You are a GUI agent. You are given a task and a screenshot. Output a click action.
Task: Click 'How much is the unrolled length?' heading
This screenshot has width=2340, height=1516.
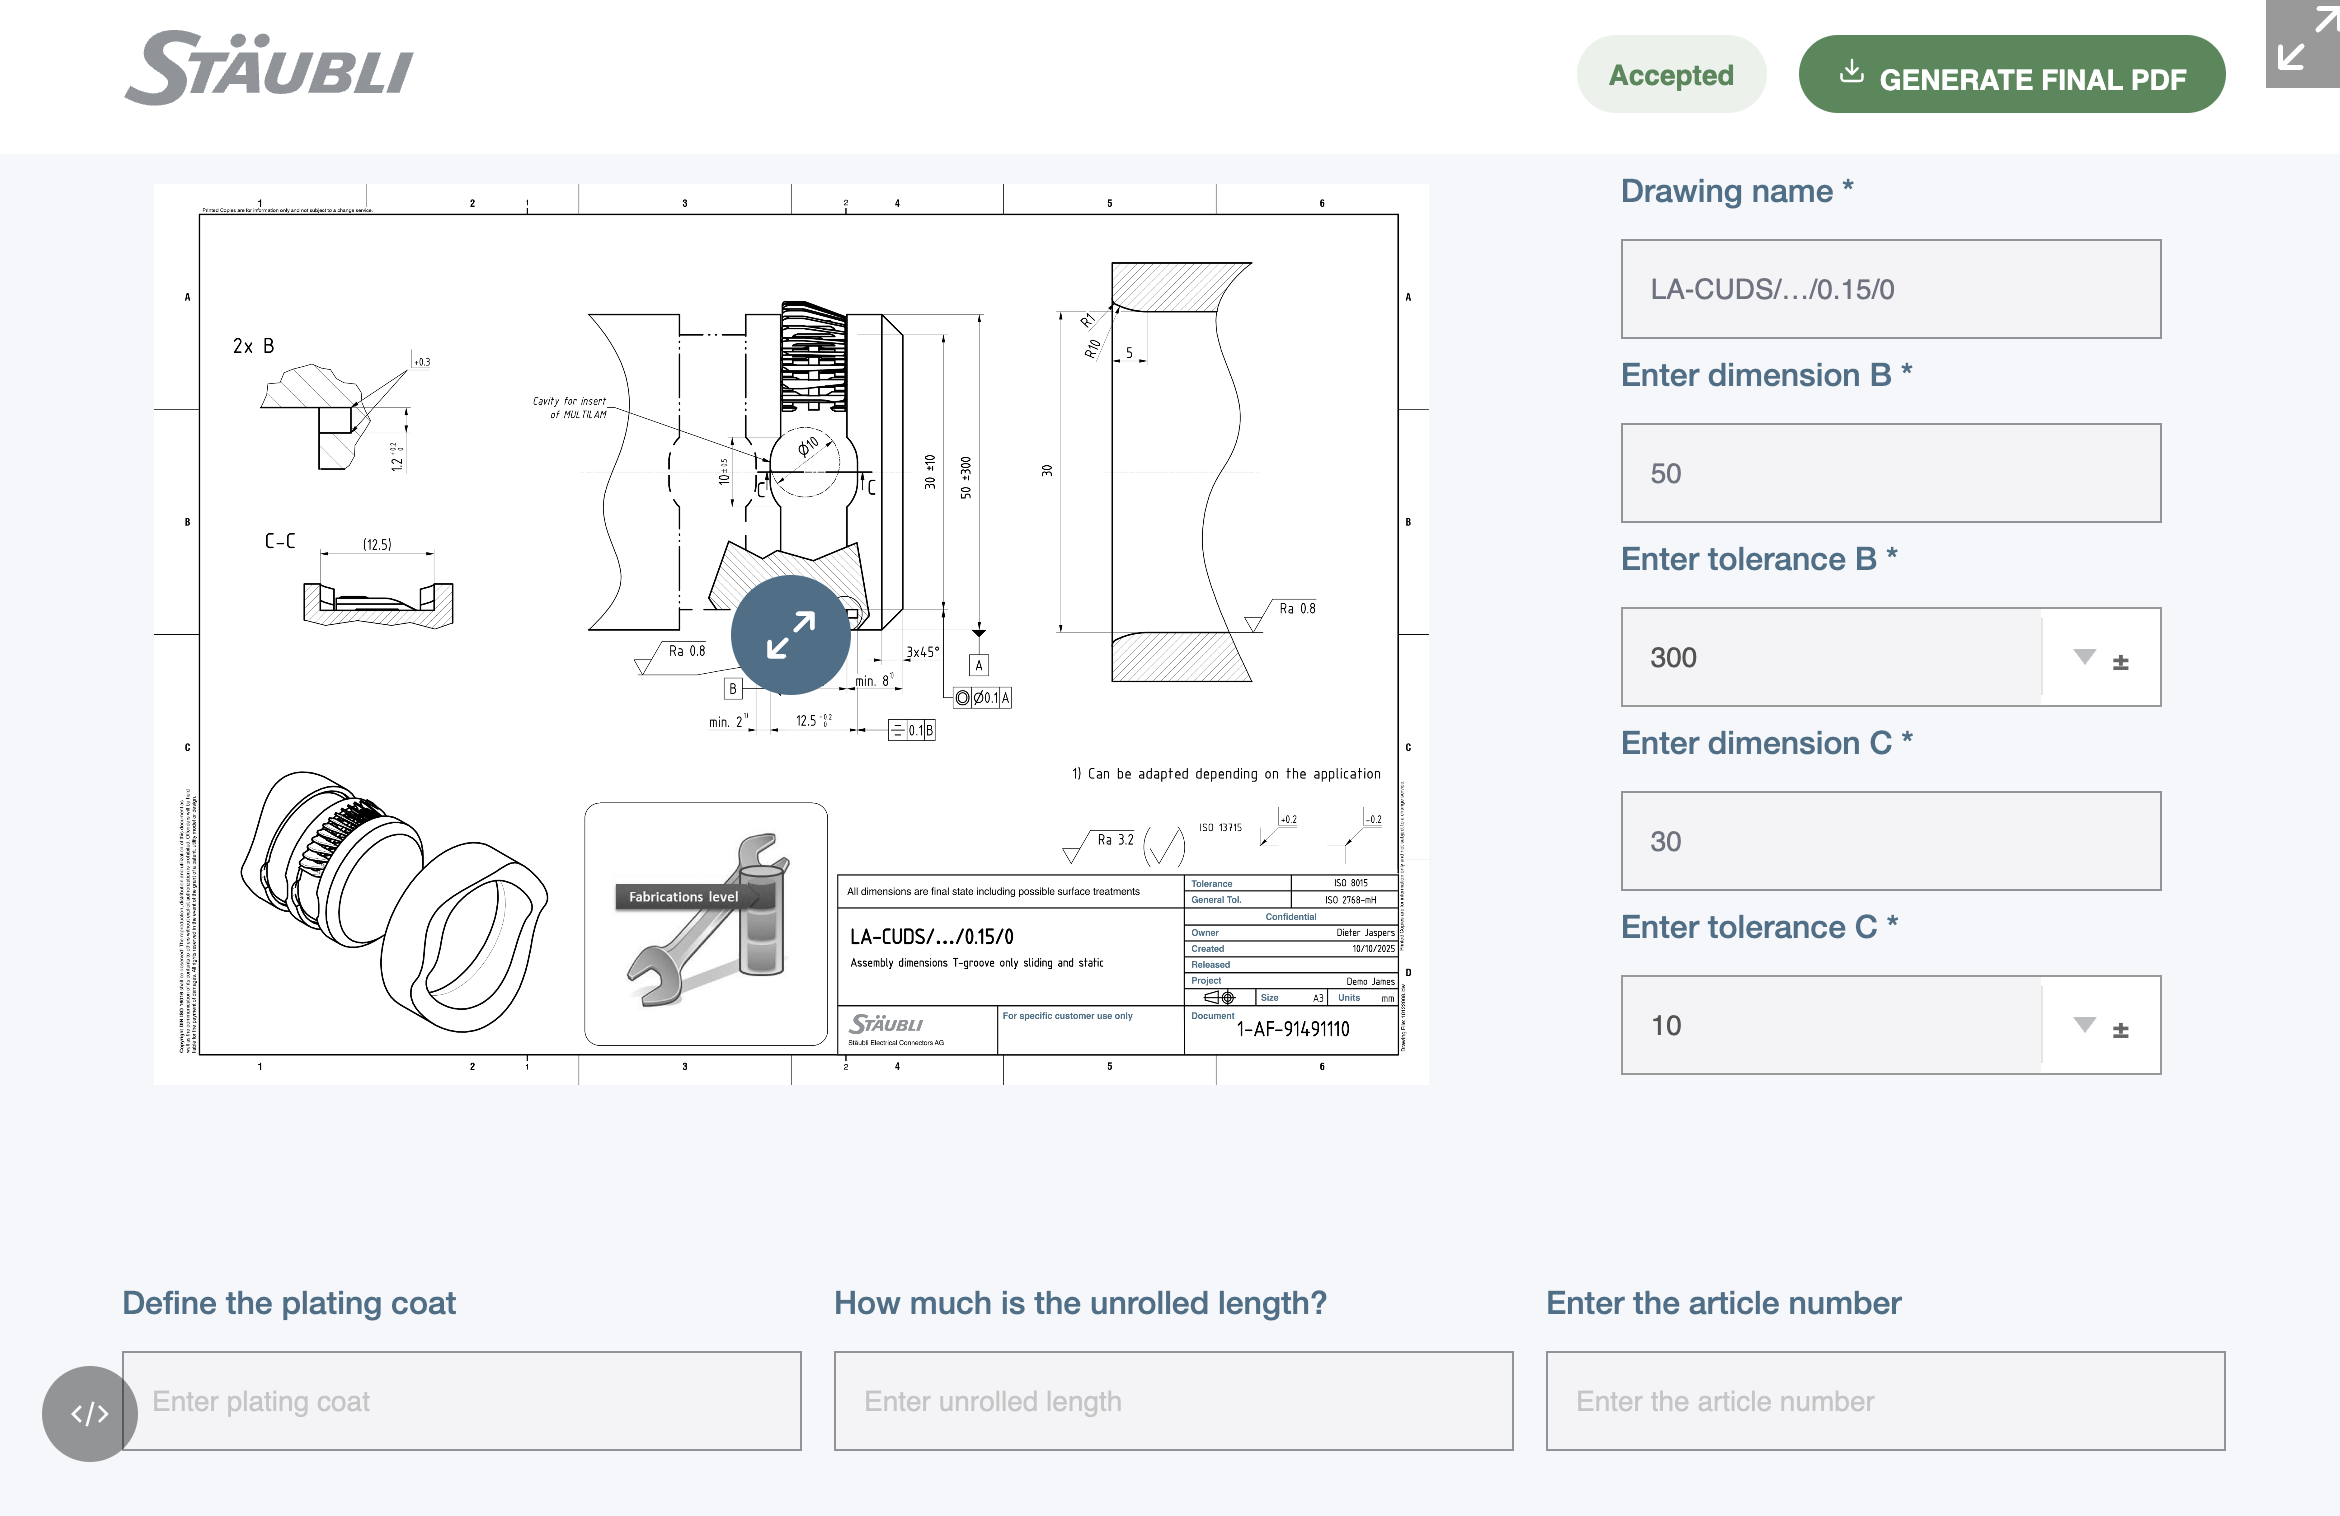point(1080,1303)
